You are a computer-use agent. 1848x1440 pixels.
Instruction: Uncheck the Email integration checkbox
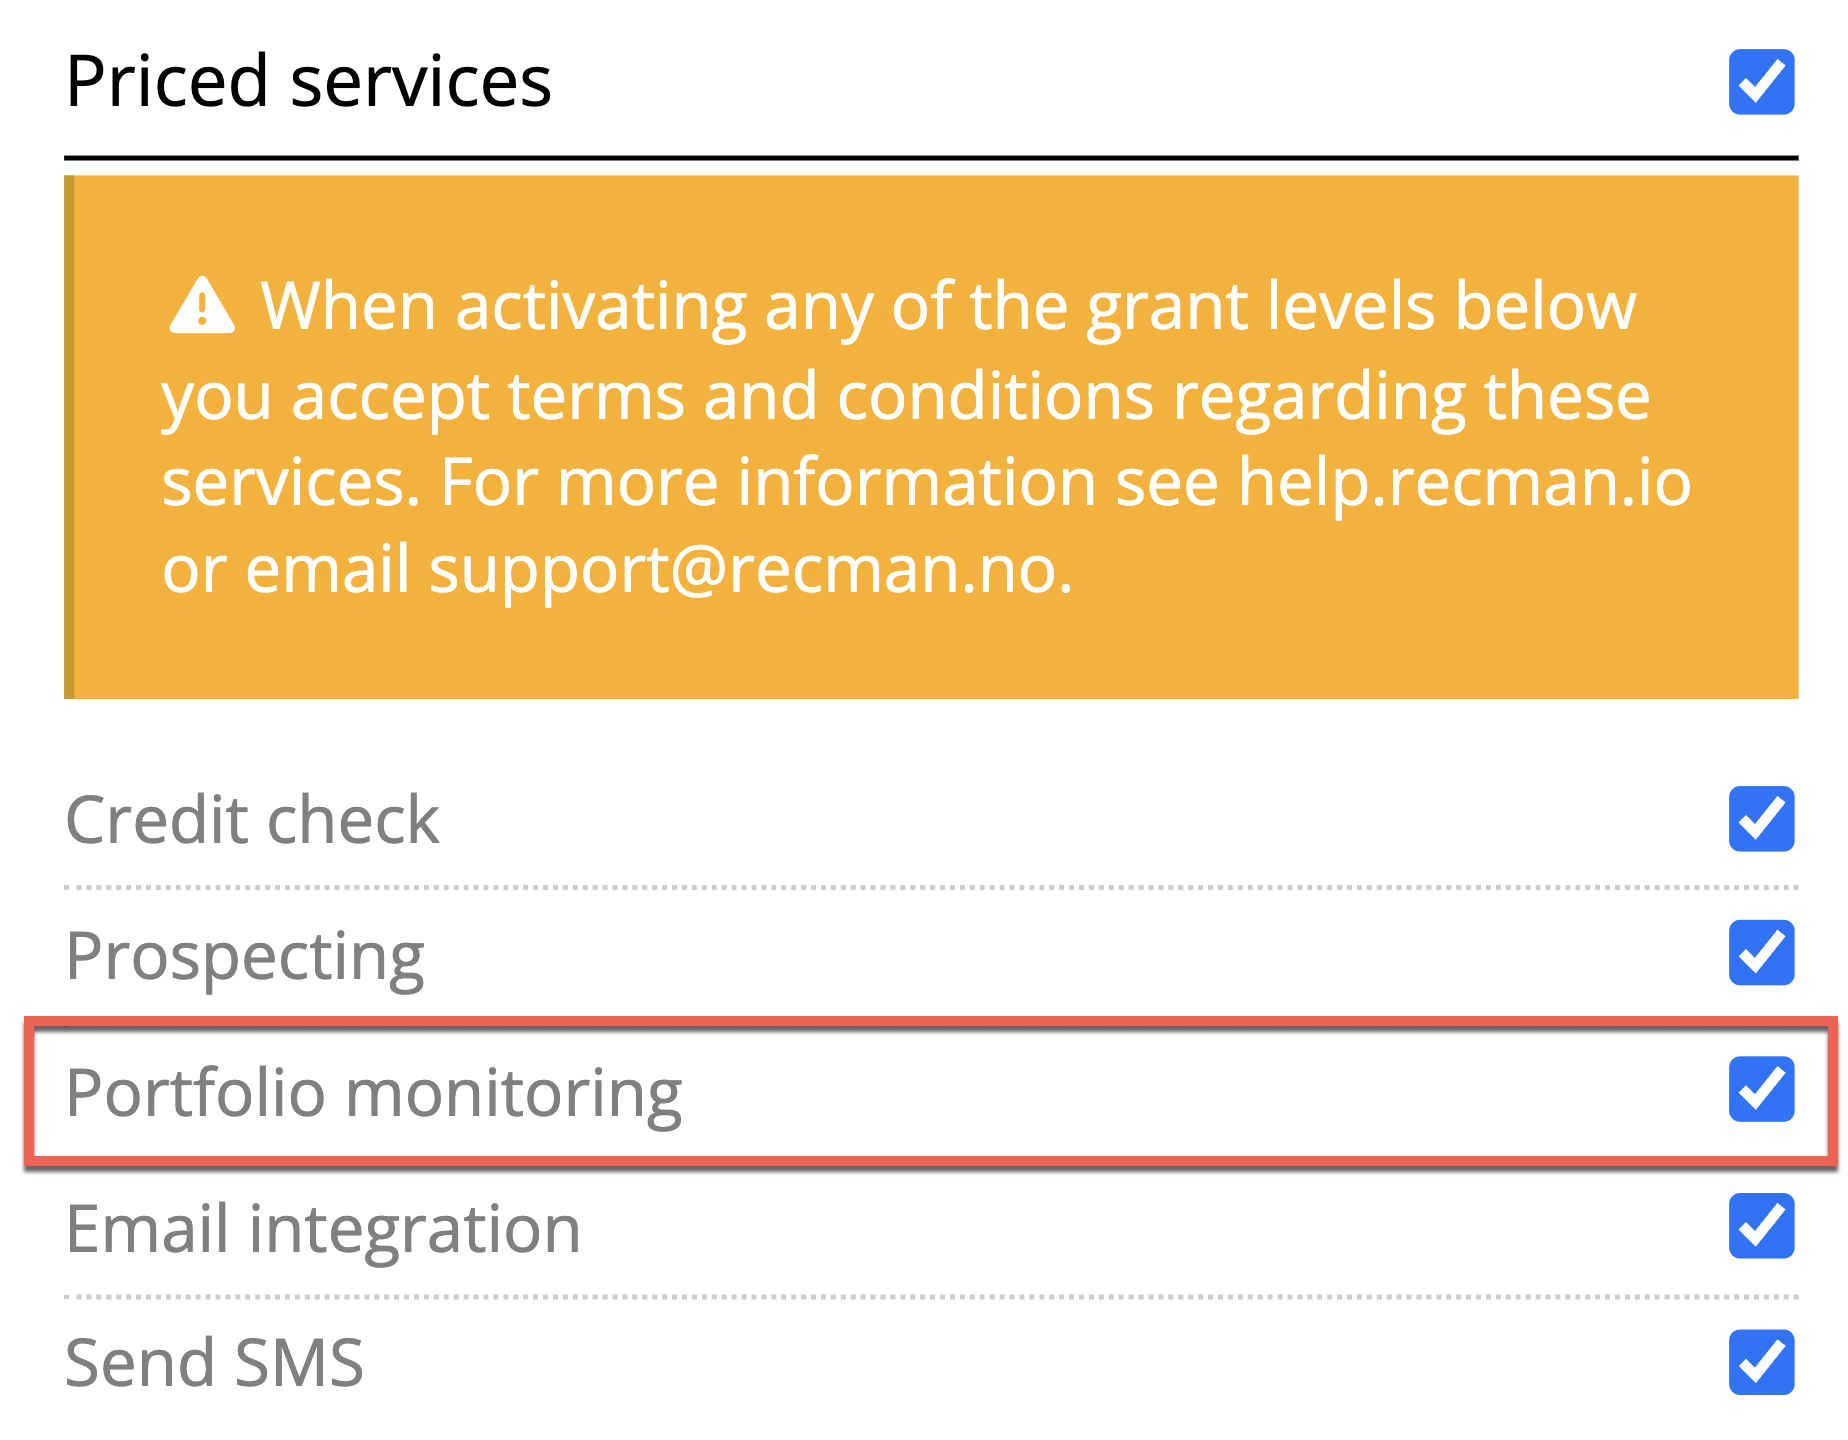1761,1226
